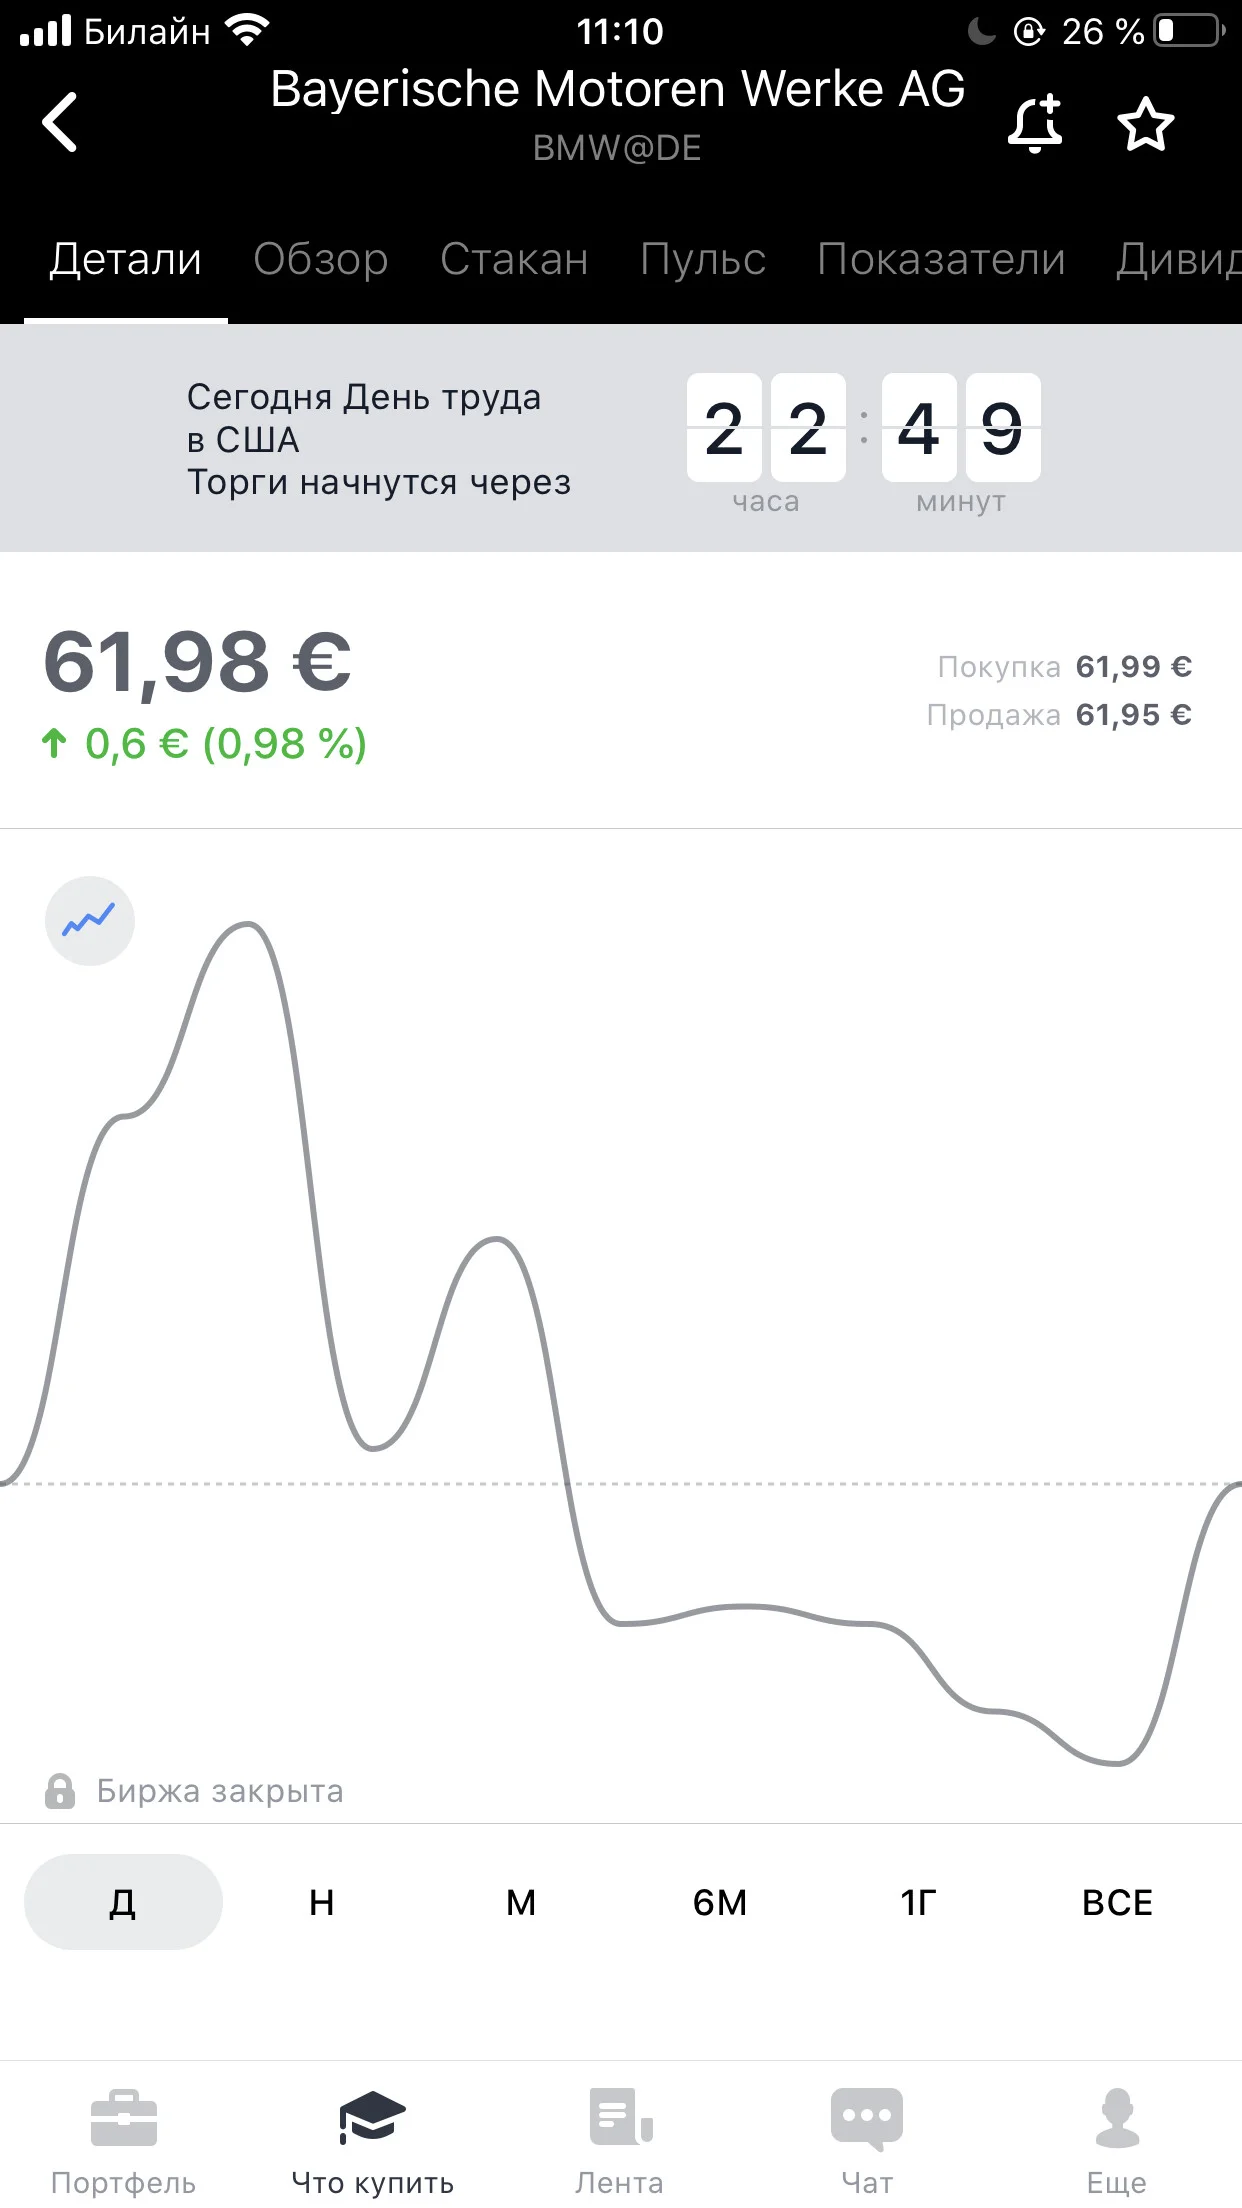Open Портфель briefcase icon
This screenshot has width=1242, height=2208.
124,2118
